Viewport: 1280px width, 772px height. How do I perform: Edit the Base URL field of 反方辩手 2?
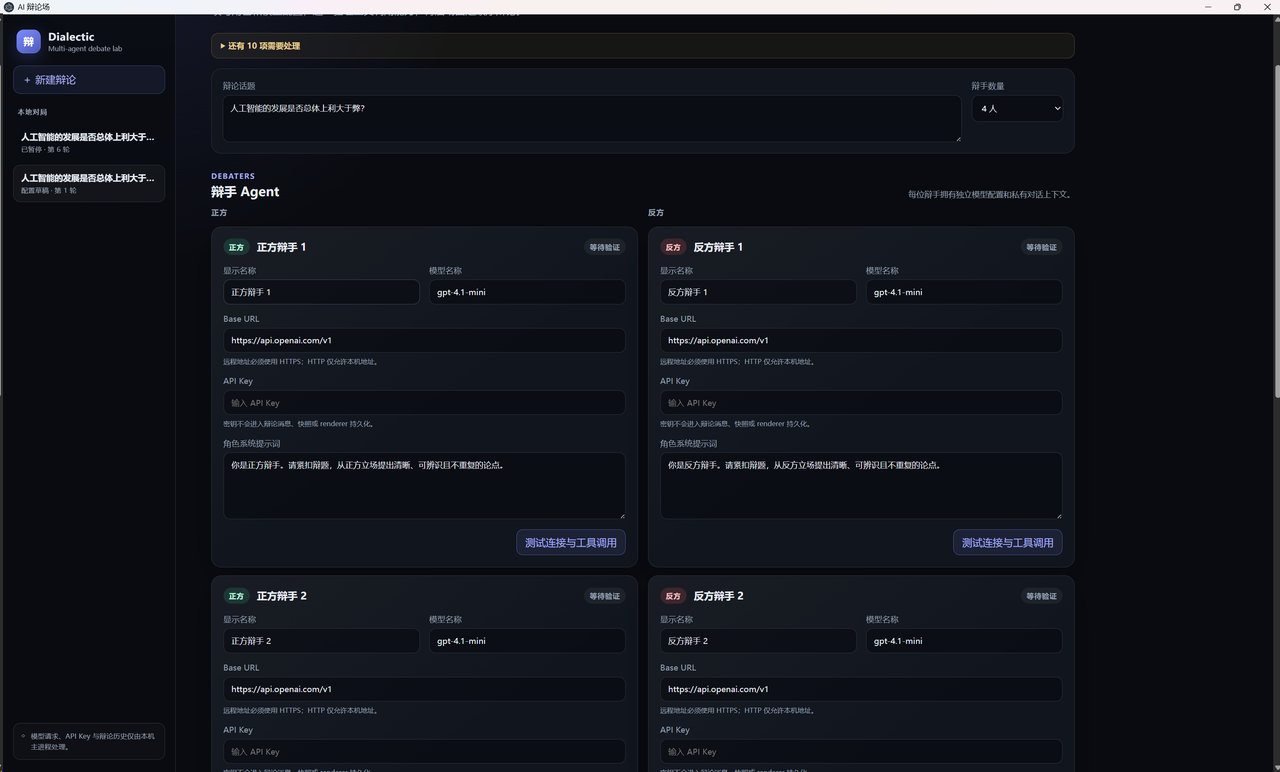[x=861, y=689]
